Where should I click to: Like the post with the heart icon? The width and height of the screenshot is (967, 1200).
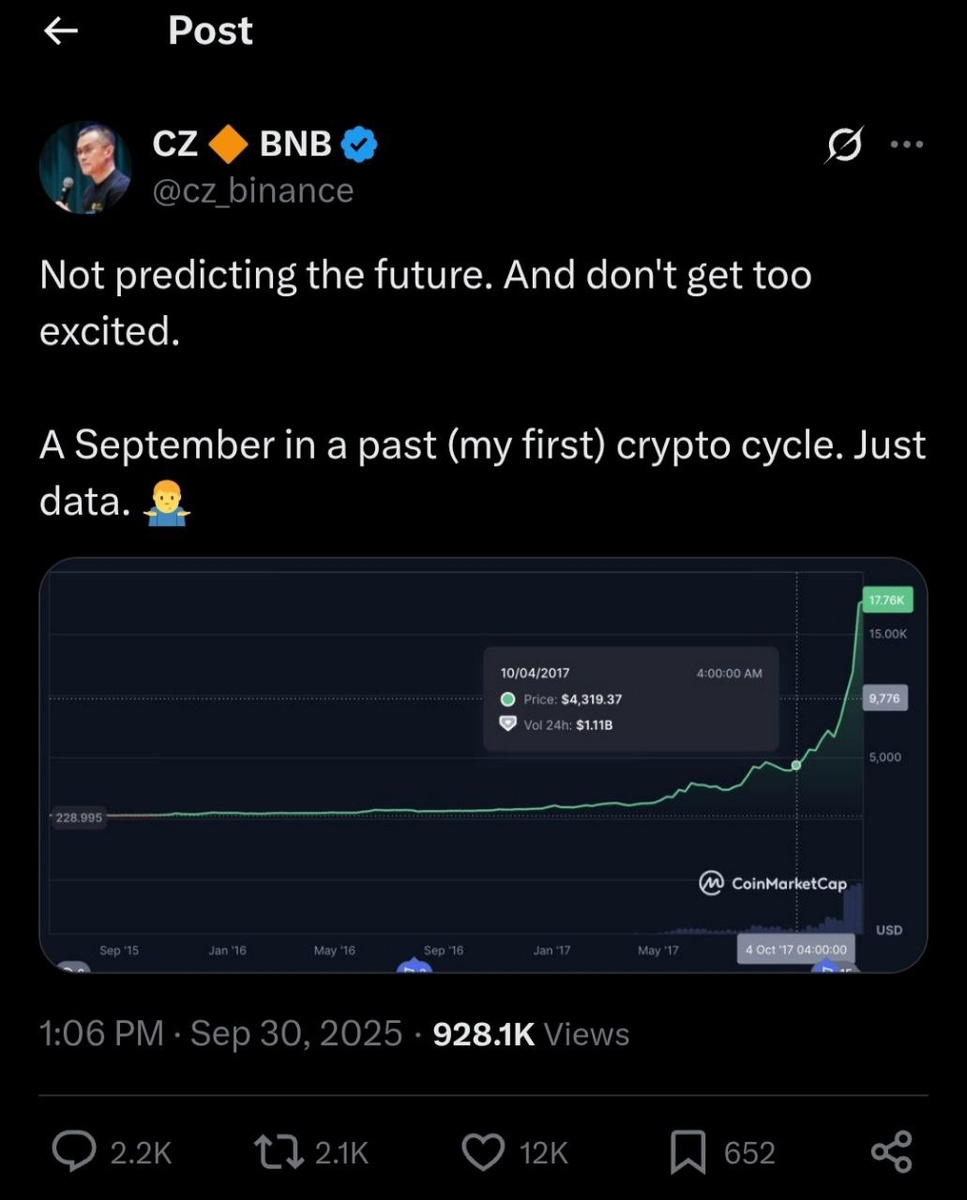click(x=486, y=1153)
